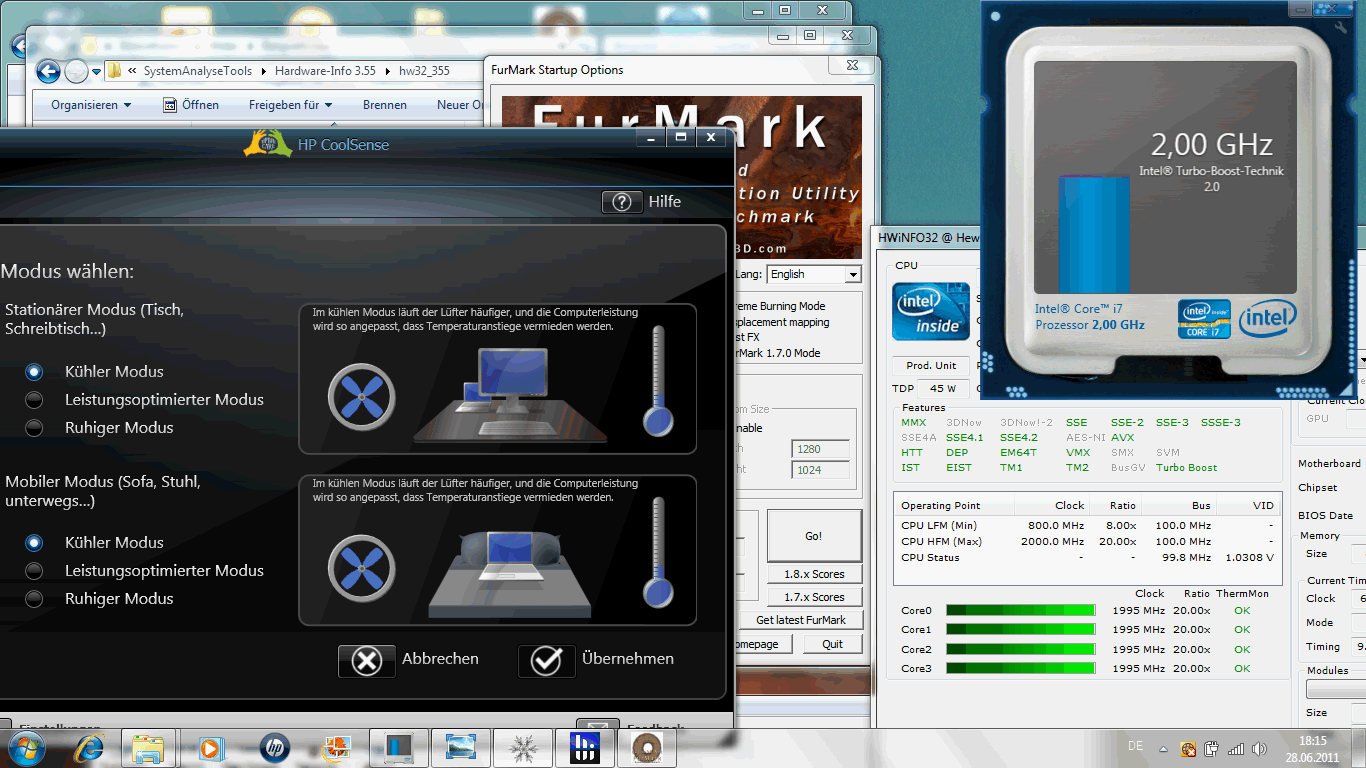This screenshot has width=1366, height=768.
Task: Click the SystemAnalyseTools breadcrumb in Explorer
Action: point(200,71)
